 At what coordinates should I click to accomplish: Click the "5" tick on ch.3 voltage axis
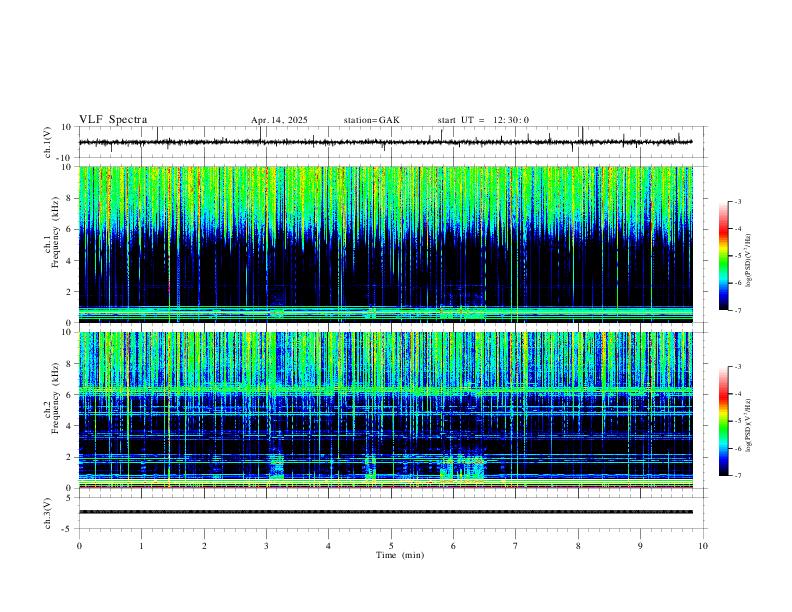70,498
